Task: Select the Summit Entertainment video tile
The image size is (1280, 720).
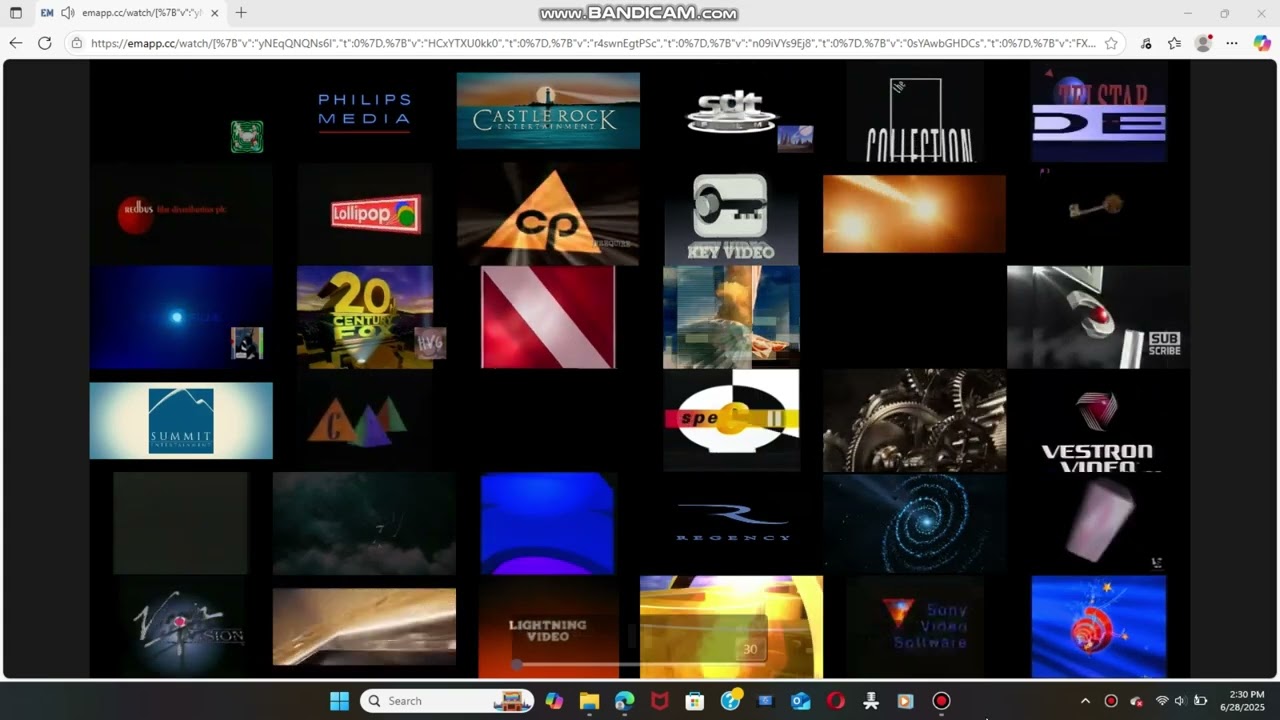Action: pyautogui.click(x=181, y=421)
